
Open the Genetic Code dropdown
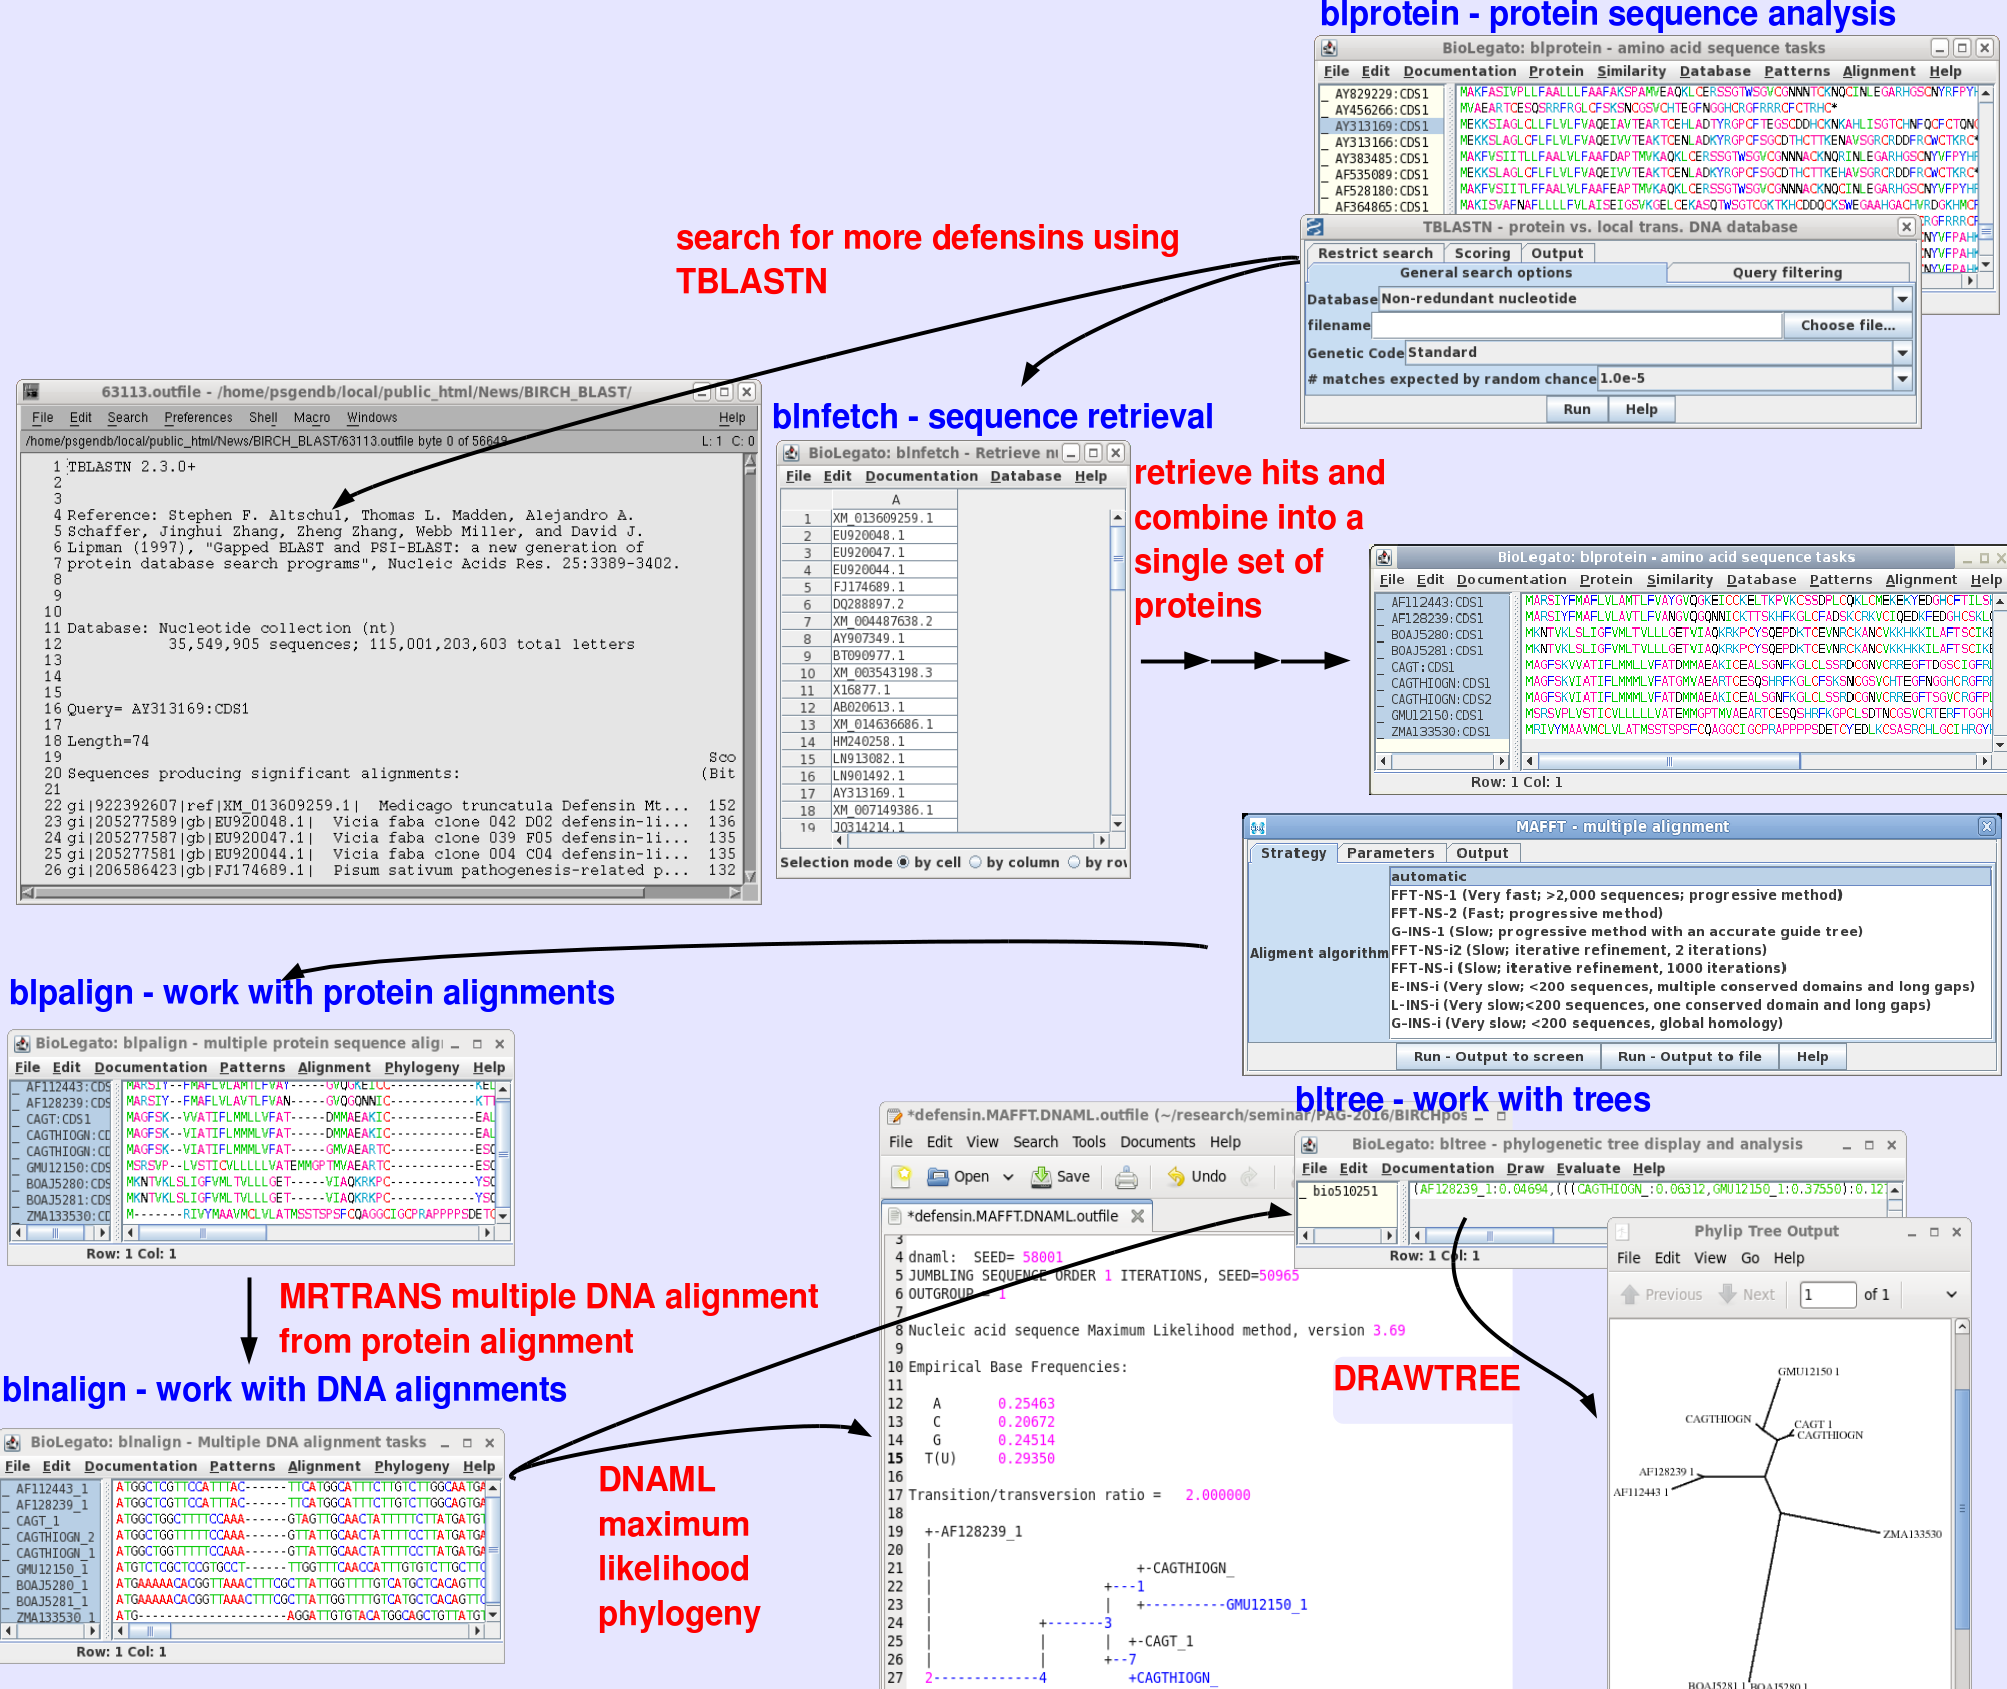pos(1902,353)
